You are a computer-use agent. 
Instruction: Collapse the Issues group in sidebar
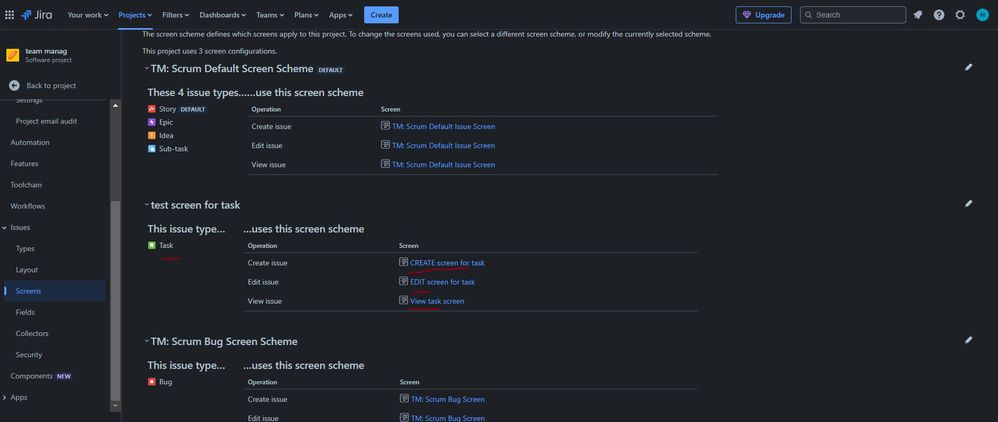pos(5,227)
